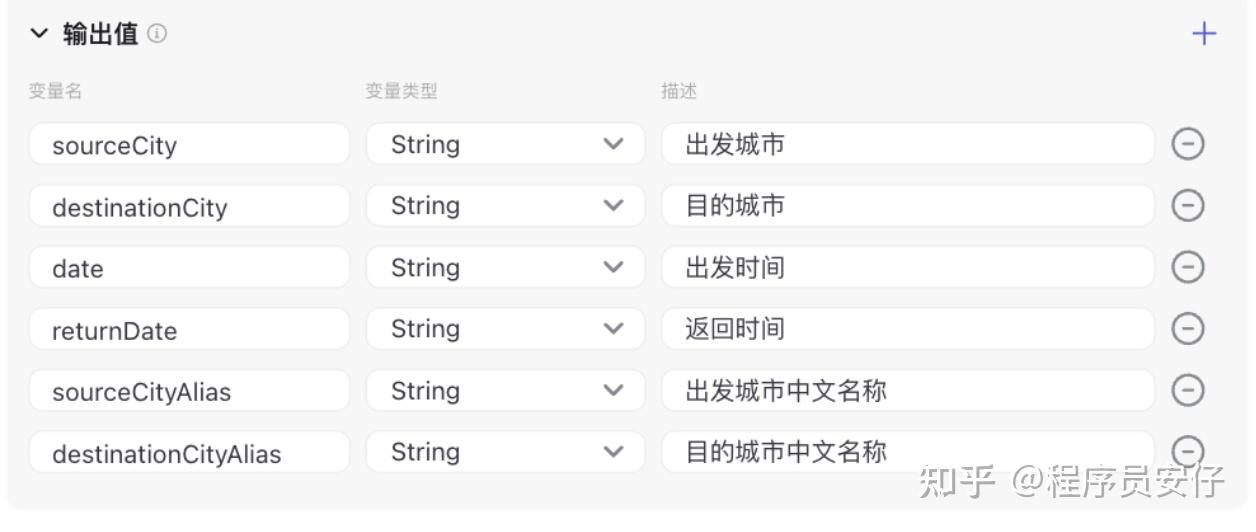
Task: Open type dropdown for destinationCity
Action: [505, 206]
